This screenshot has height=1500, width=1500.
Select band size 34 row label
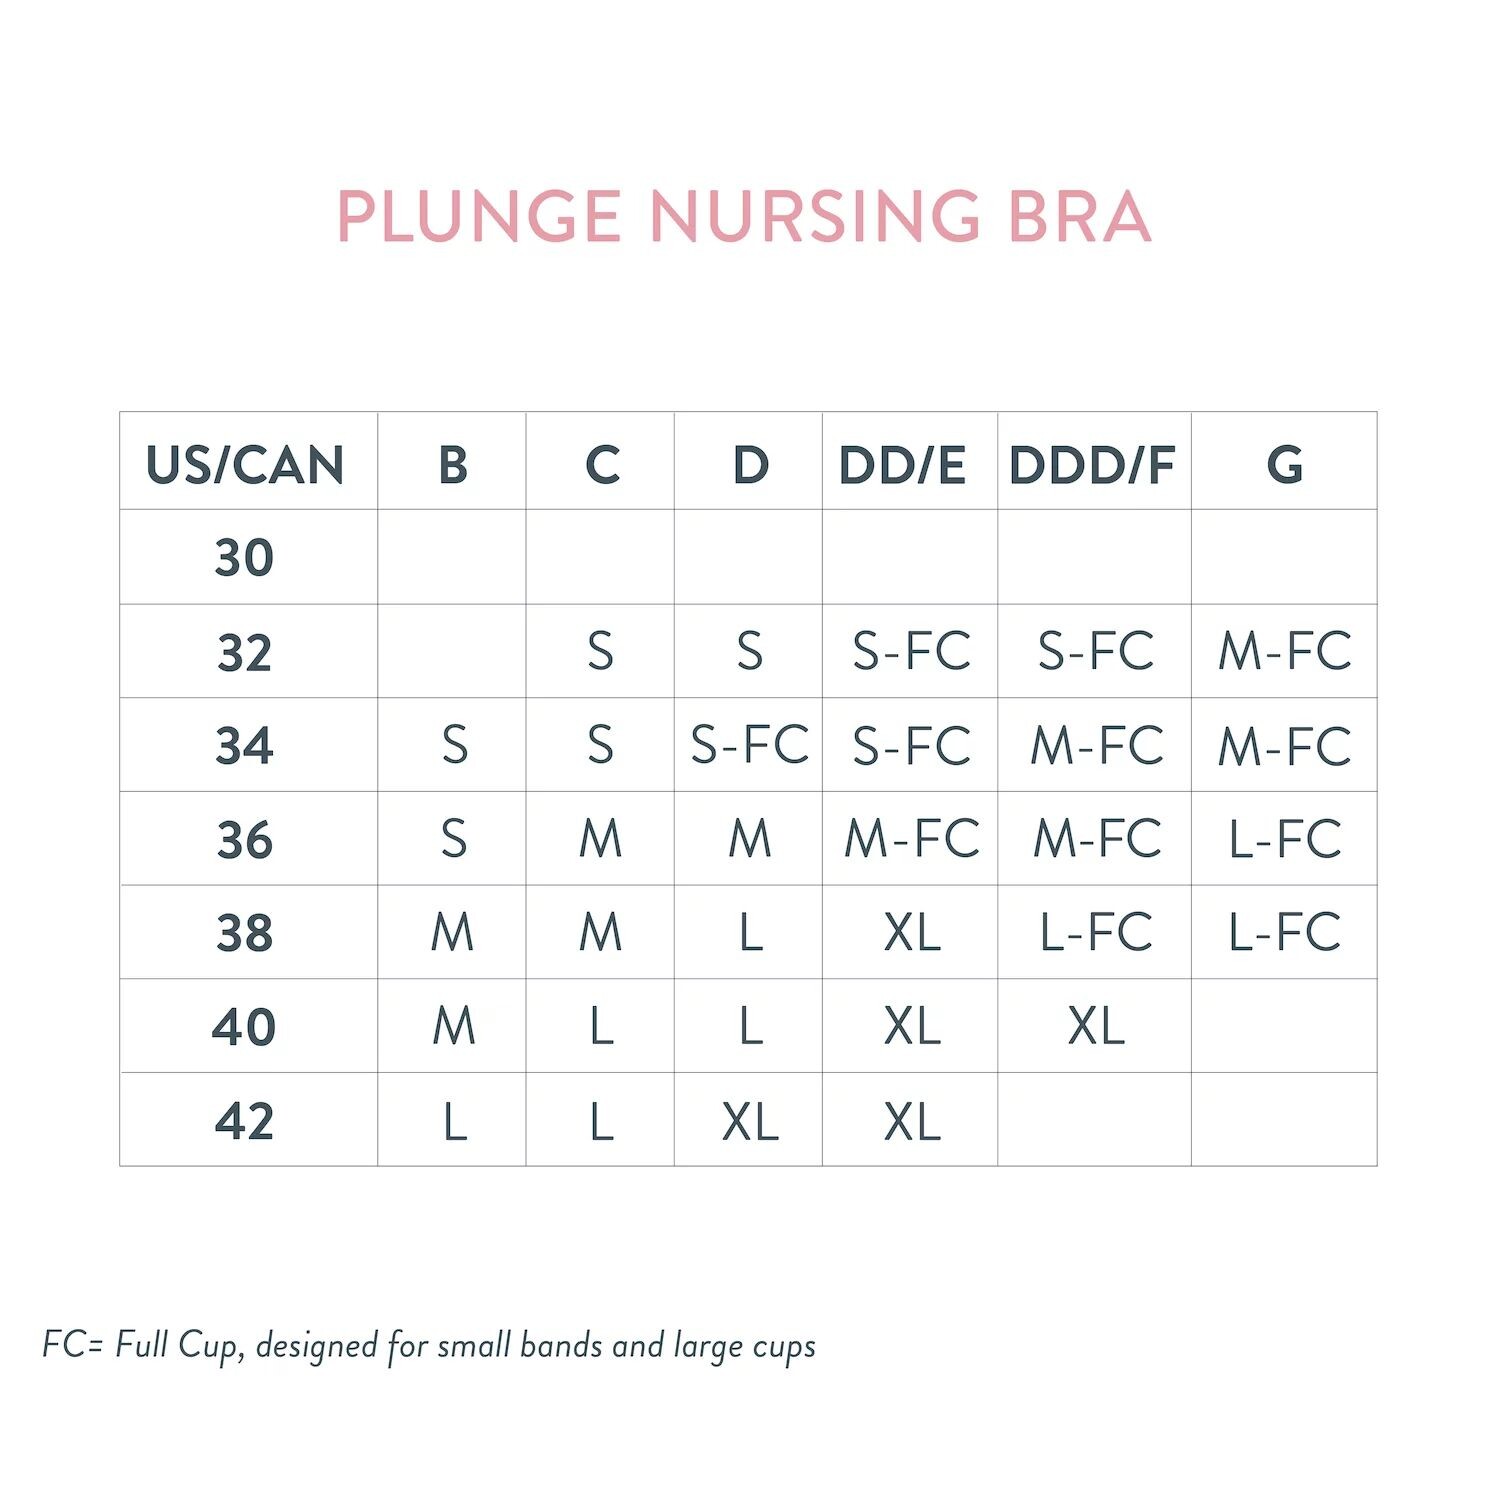click(x=244, y=746)
